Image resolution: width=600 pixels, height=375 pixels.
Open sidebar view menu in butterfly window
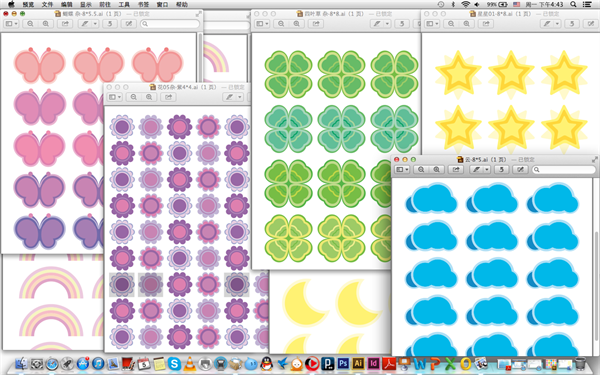coord(11,24)
